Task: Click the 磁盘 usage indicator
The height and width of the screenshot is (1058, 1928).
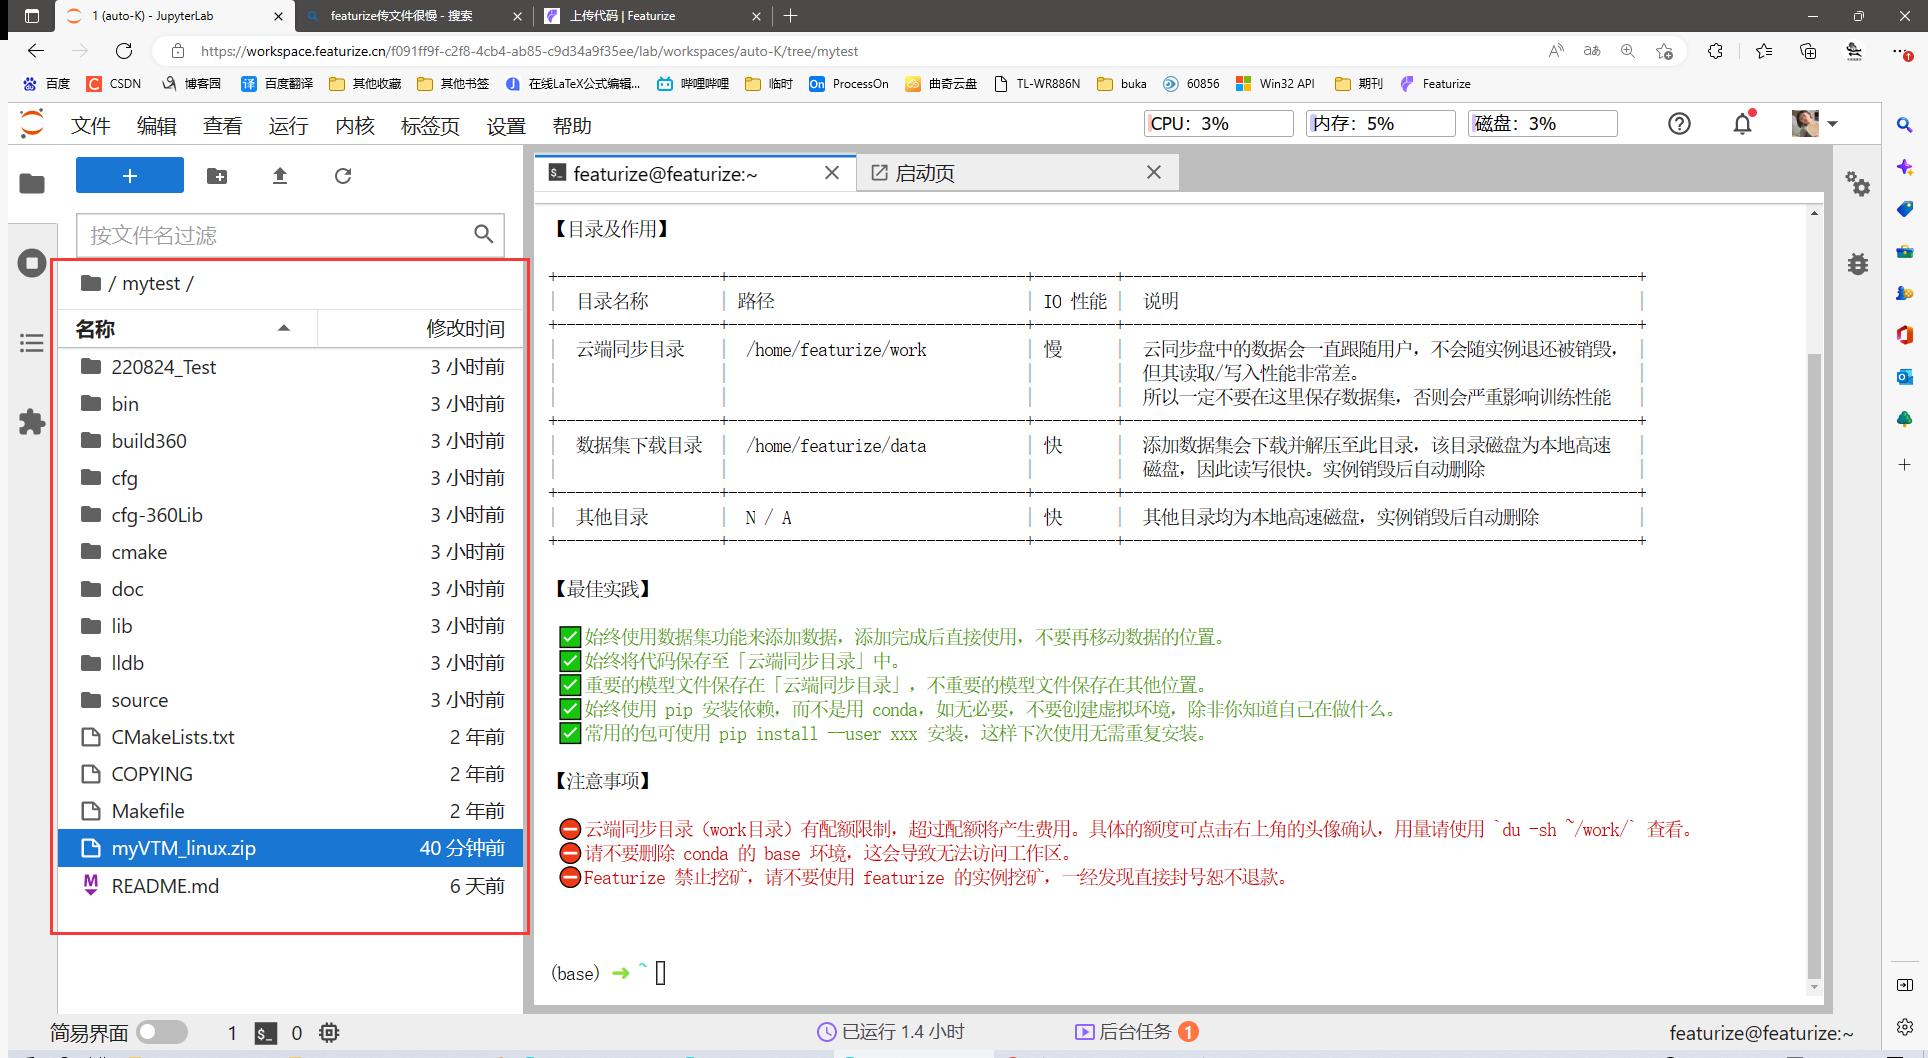Action: [1542, 124]
